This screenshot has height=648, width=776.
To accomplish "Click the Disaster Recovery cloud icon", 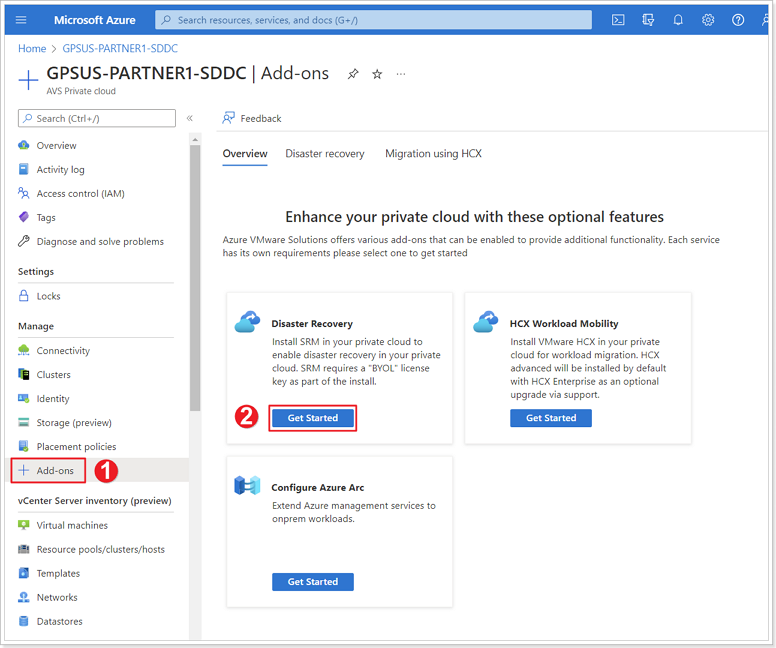I will [x=247, y=322].
